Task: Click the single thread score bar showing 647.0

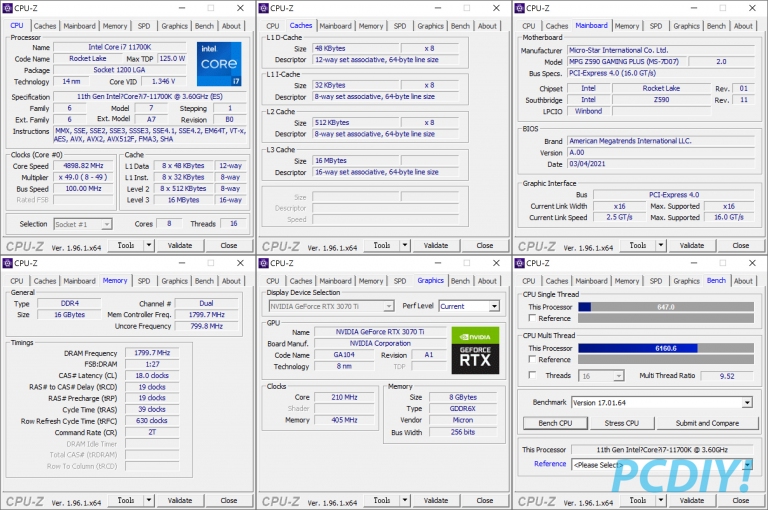Action: (x=666, y=307)
